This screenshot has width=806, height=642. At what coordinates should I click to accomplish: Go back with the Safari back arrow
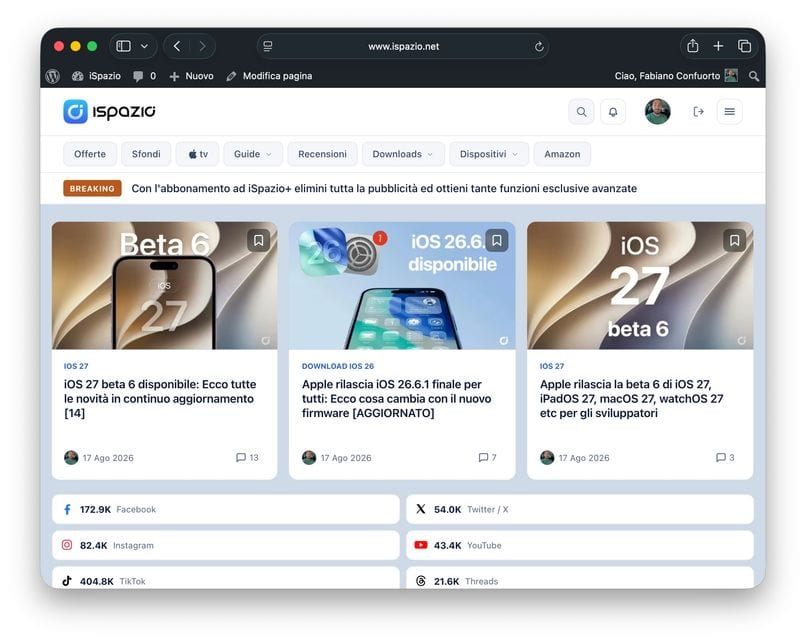(x=177, y=46)
